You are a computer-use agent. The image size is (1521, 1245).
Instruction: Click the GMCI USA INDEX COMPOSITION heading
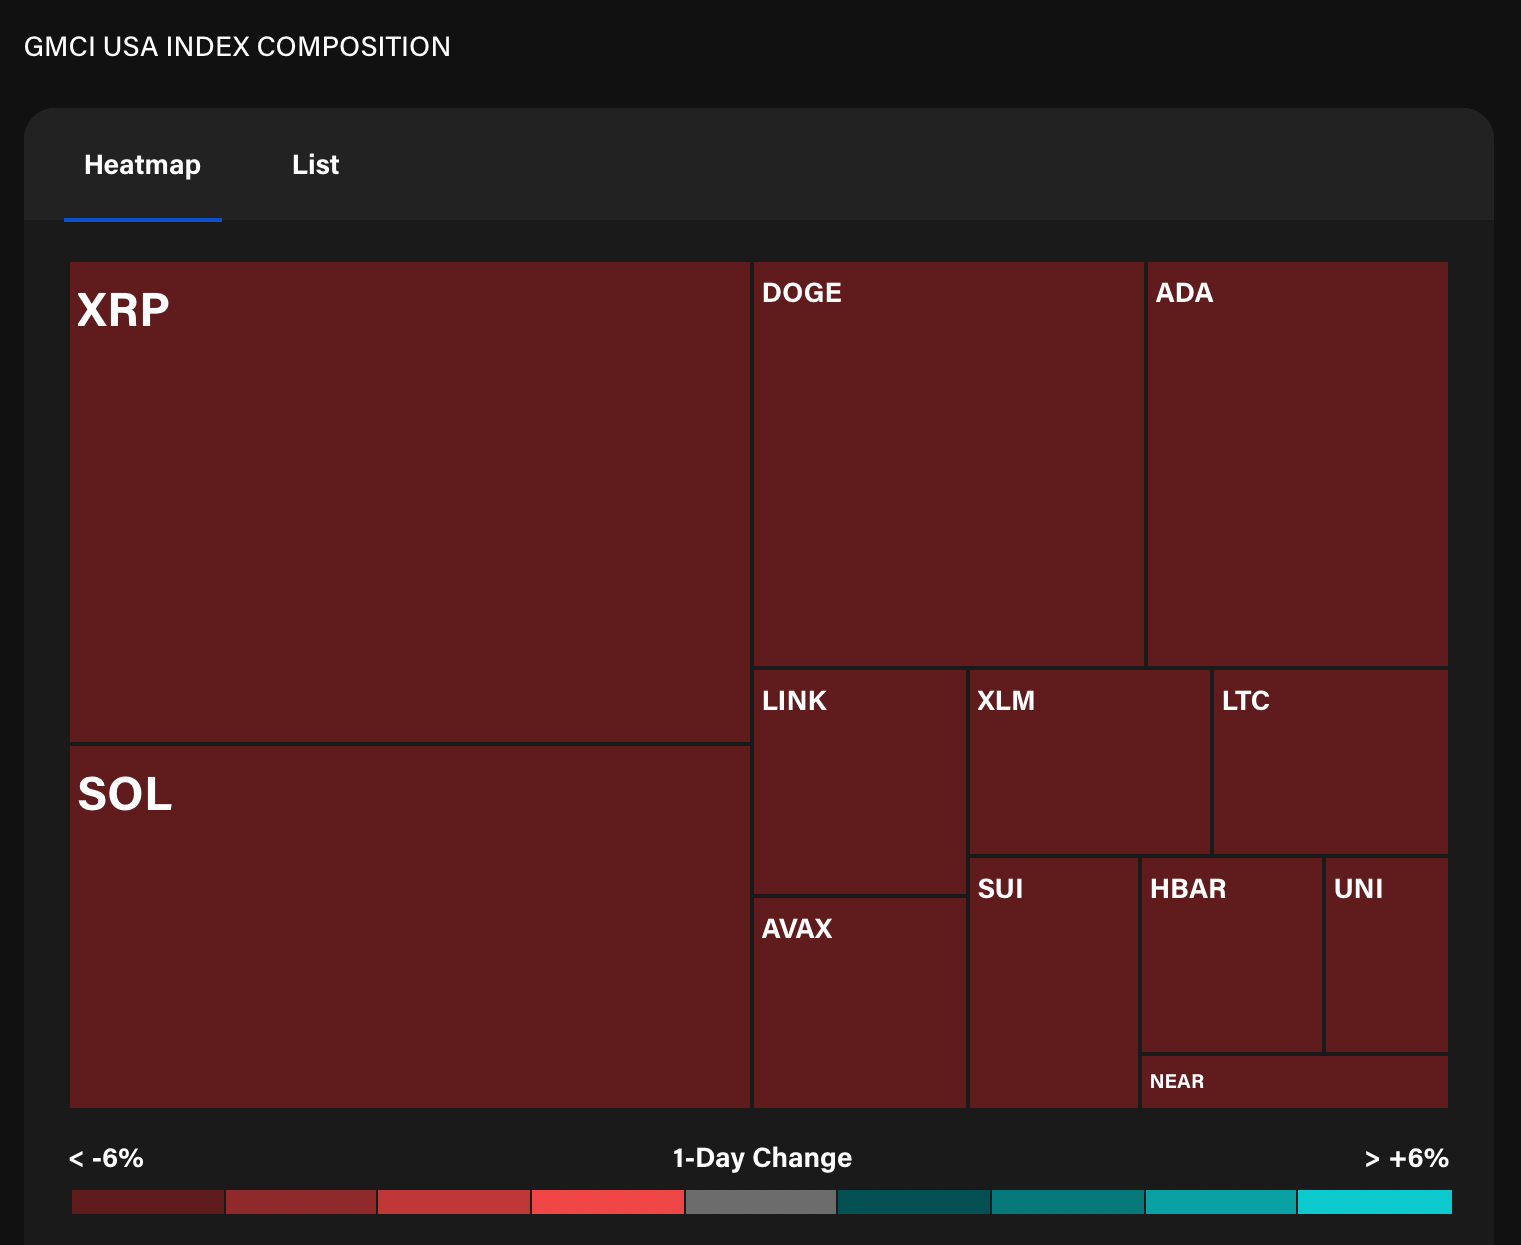tap(237, 47)
